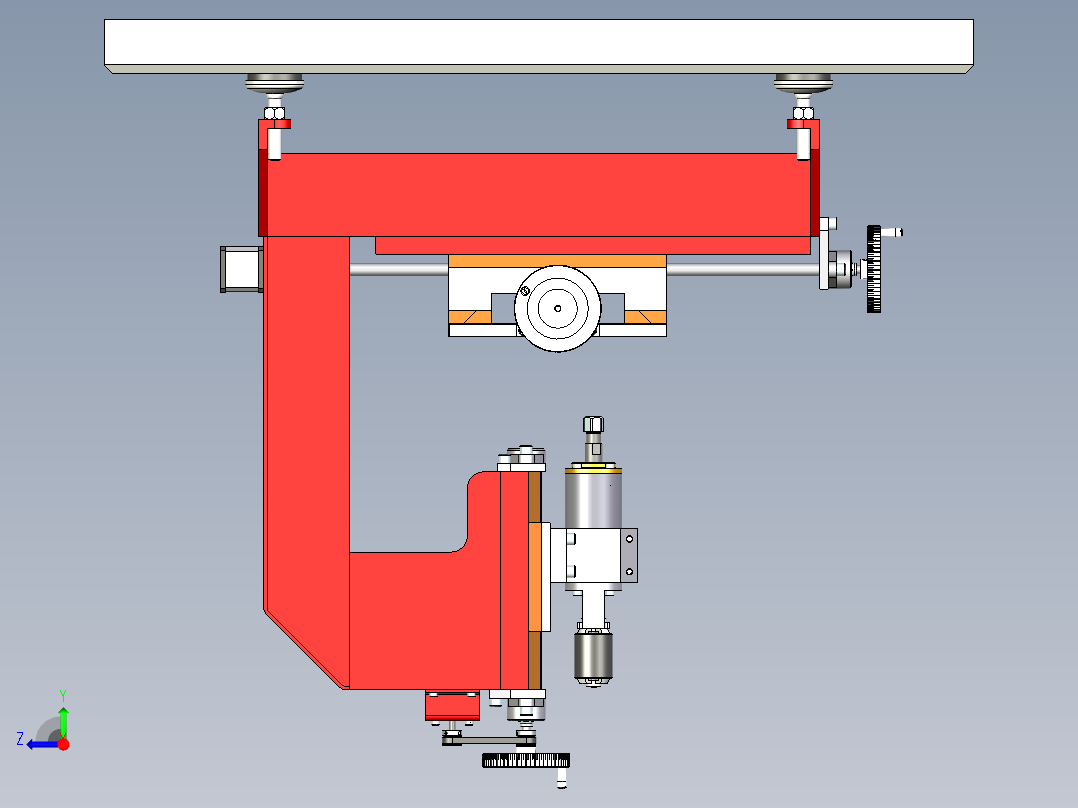The image size is (1078, 808).
Task: Select the crank handle on right handwheel
Action: point(892,232)
